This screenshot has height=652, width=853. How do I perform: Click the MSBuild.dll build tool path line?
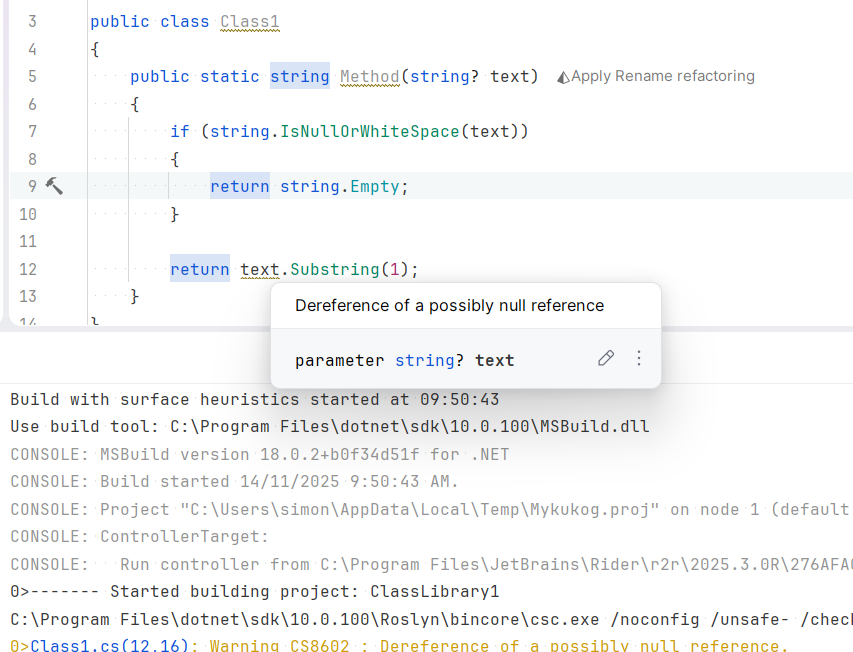329,426
